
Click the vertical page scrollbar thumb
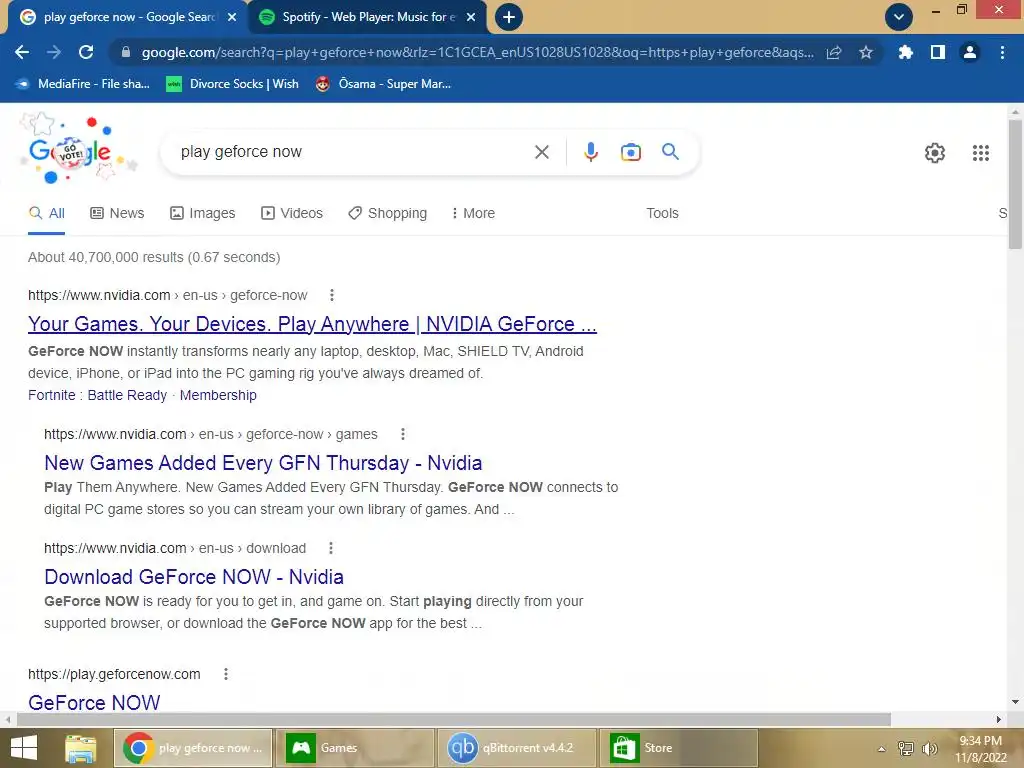[1015, 184]
